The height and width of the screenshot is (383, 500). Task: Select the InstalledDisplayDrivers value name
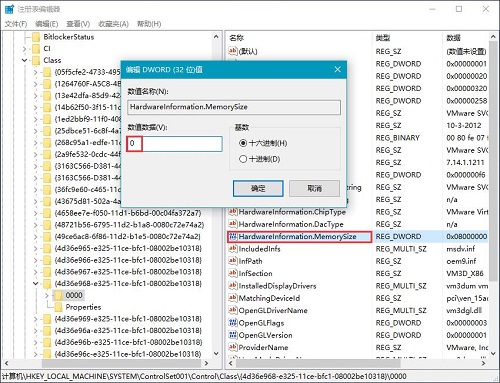tap(277, 286)
